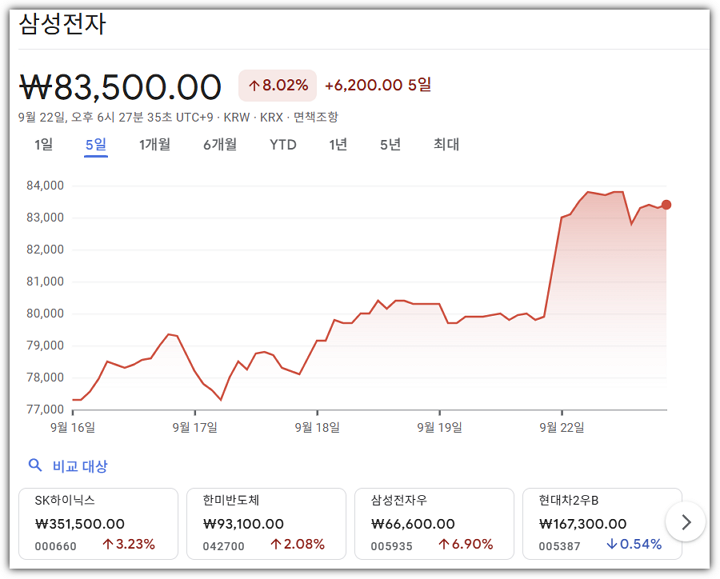This screenshot has height=579, width=720.
Task: Click the 삼성전자 title
Action: 62,24
